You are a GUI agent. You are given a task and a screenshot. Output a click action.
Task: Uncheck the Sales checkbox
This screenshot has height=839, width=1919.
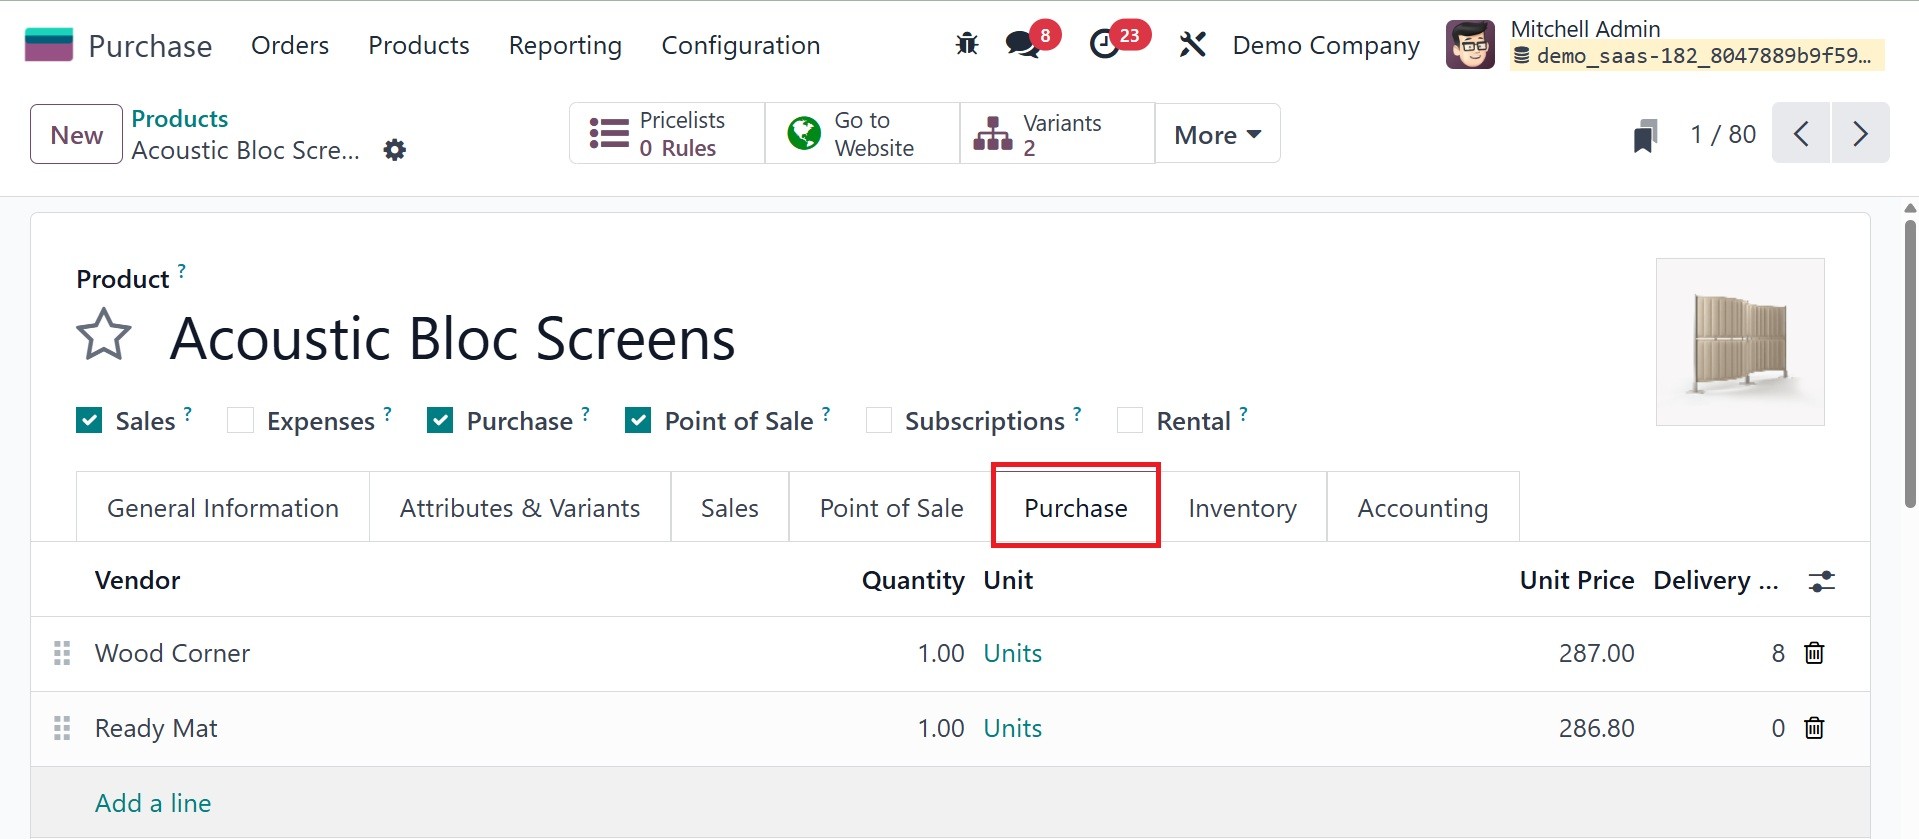tap(89, 420)
